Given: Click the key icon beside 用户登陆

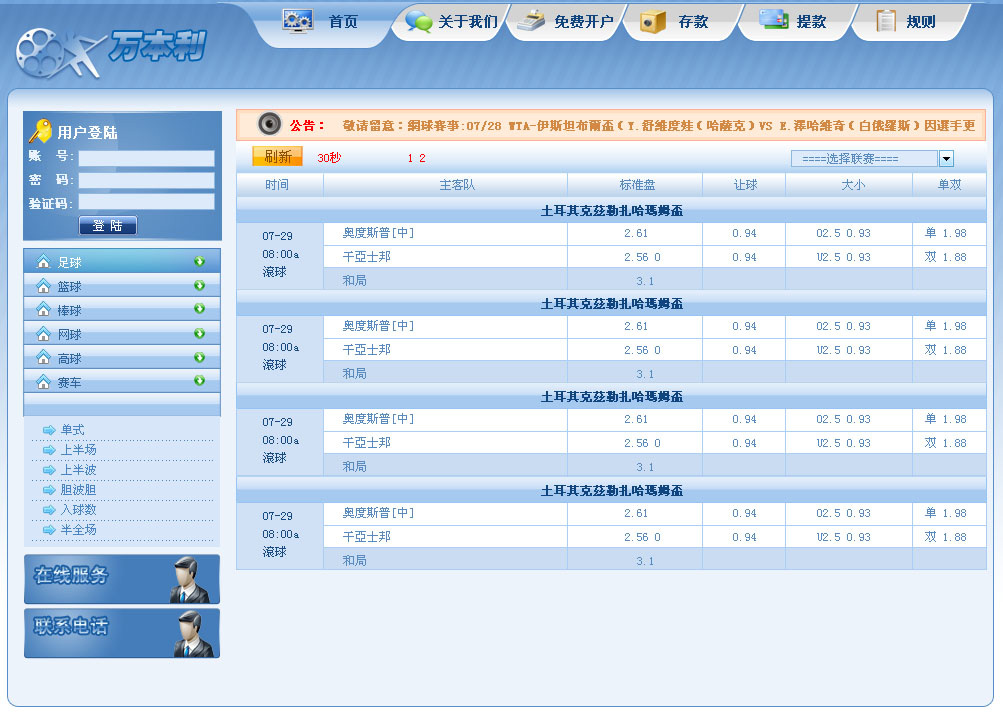Looking at the screenshot, I should pyautogui.click(x=41, y=130).
